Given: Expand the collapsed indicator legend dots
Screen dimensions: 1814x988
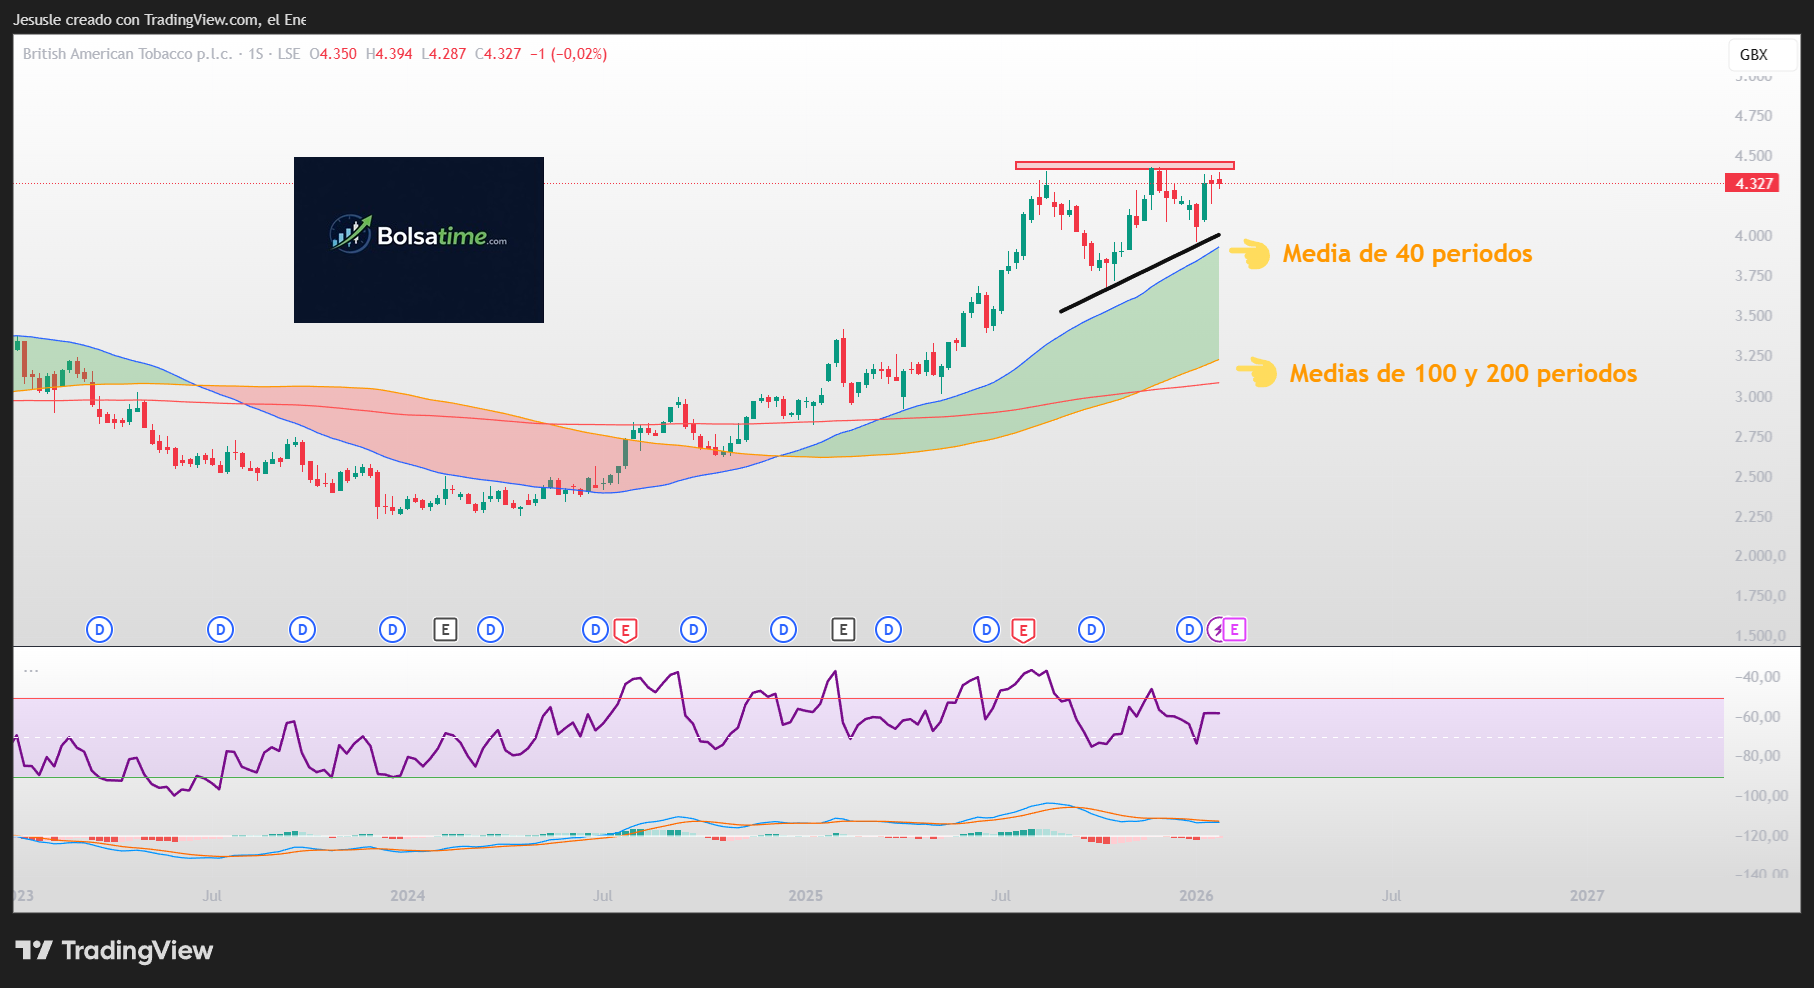Looking at the screenshot, I should (31, 670).
